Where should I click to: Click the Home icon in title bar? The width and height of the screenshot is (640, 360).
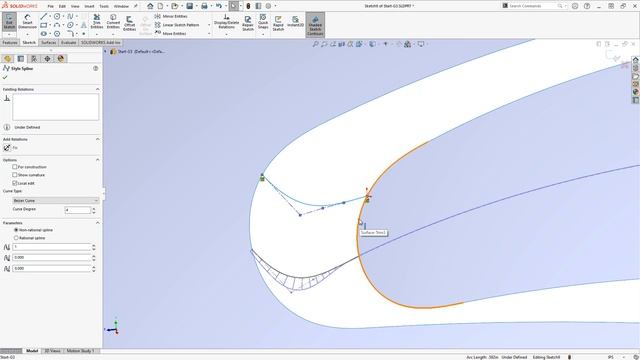point(150,6)
